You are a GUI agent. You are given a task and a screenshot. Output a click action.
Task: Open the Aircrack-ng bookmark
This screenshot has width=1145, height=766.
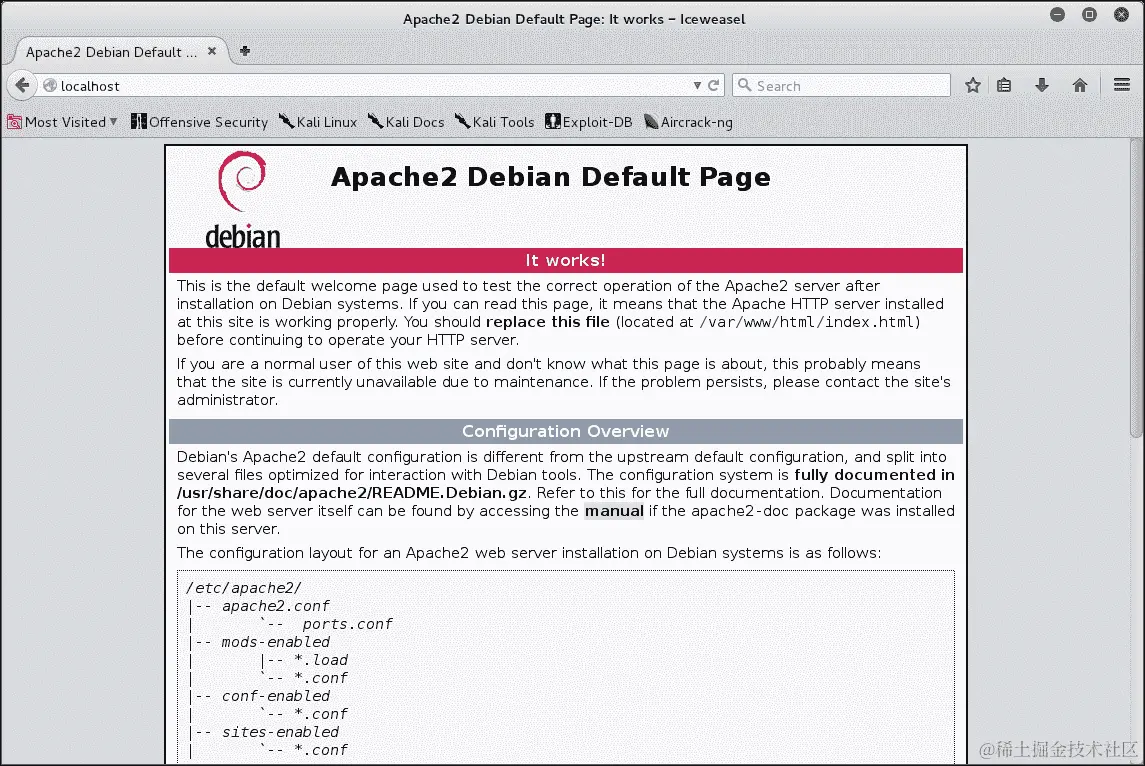[x=688, y=122]
